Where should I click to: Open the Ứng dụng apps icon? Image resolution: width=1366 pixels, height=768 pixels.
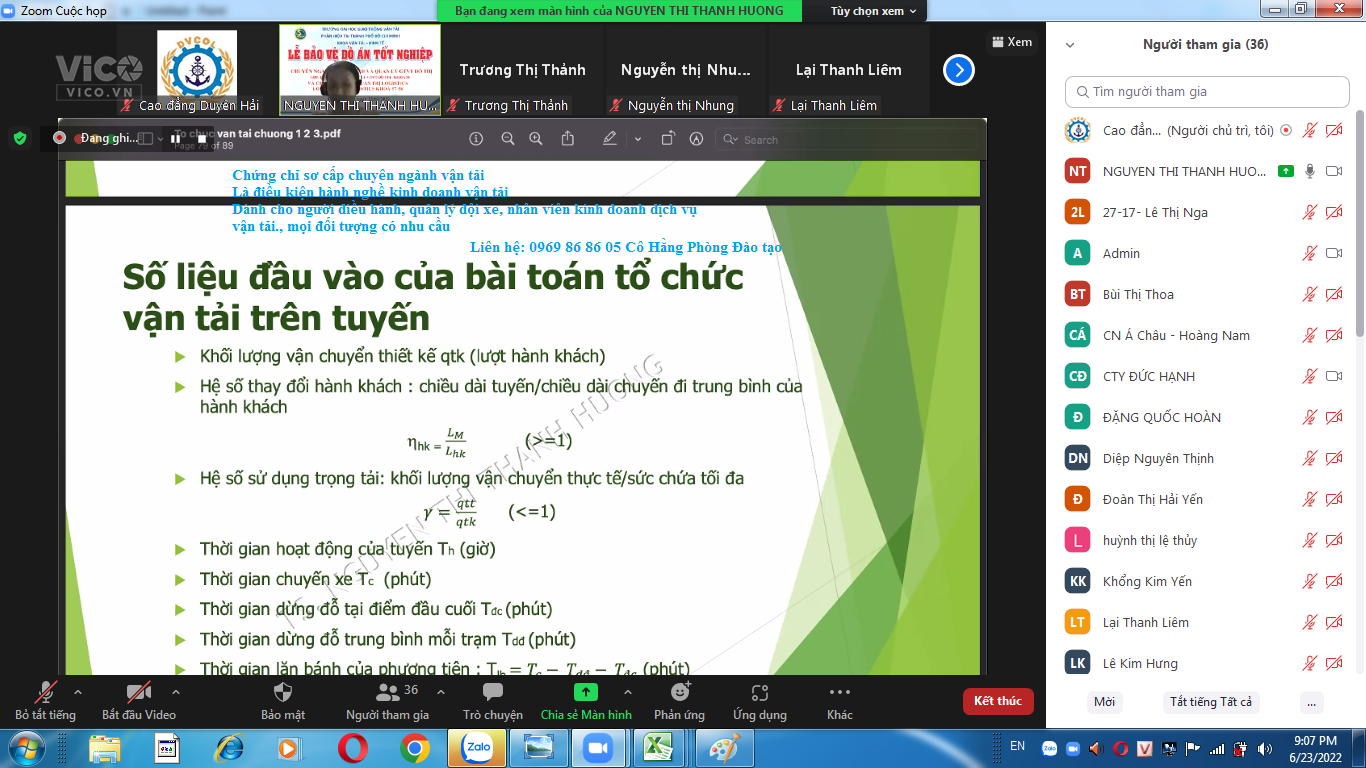(x=759, y=692)
